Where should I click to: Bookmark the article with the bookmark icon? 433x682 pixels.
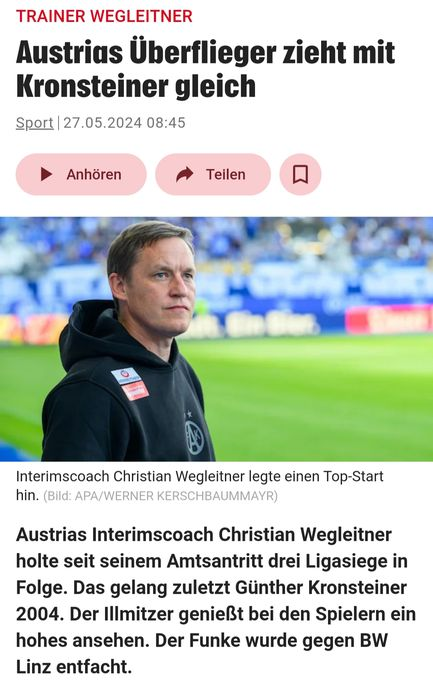pos(300,174)
